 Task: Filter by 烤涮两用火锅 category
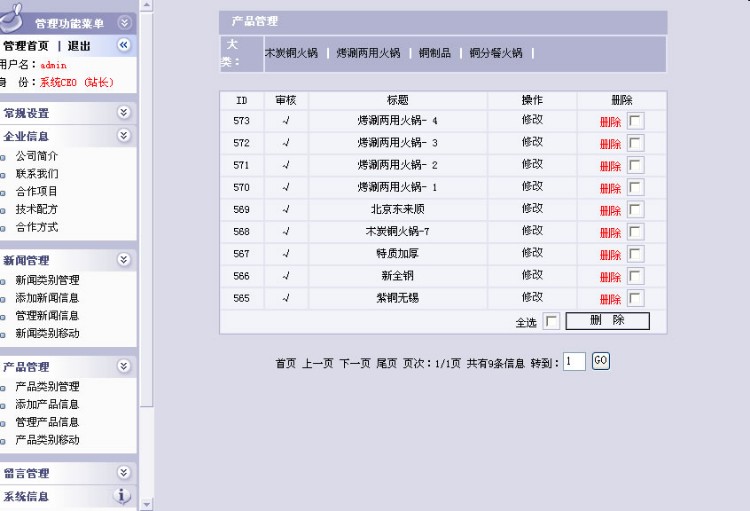(x=368, y=53)
